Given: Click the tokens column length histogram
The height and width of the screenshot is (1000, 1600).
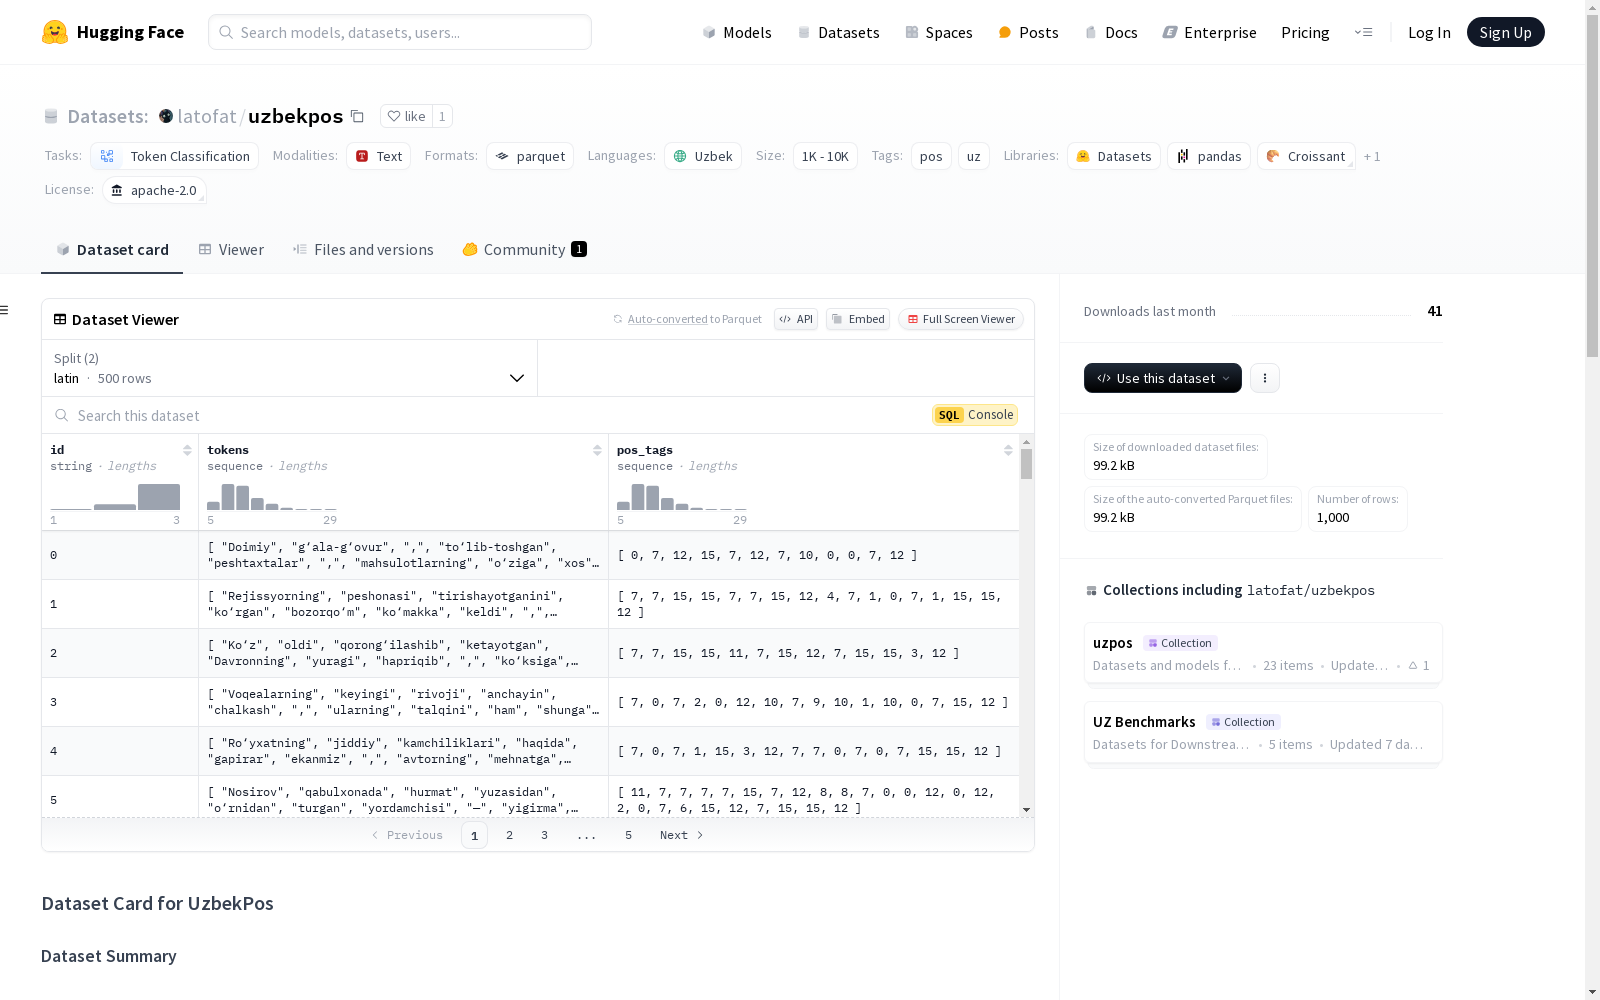Looking at the screenshot, I should [x=272, y=497].
